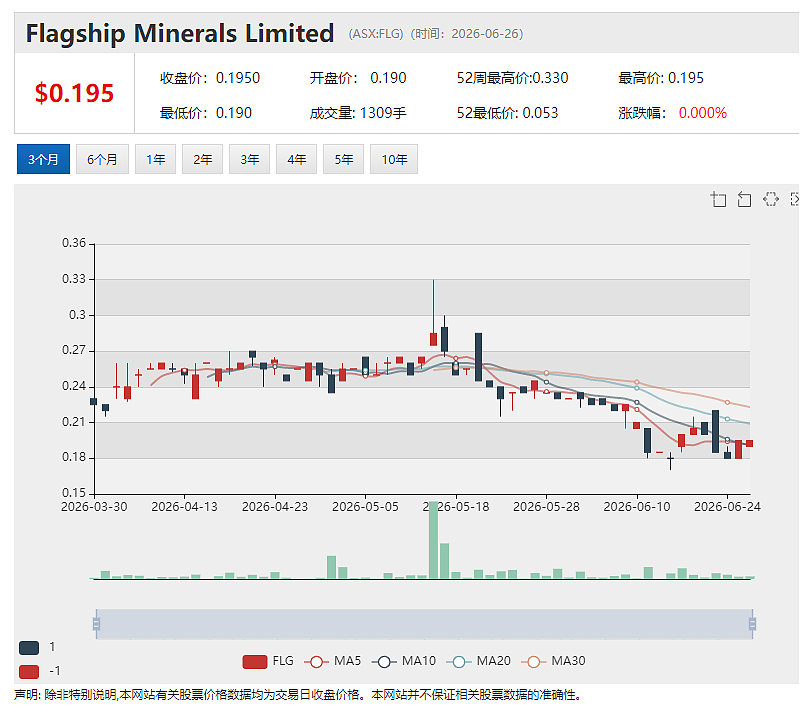This screenshot has width=812, height=722.
Task: Toggle the FLG candlestick legend item
Action: pos(268,661)
